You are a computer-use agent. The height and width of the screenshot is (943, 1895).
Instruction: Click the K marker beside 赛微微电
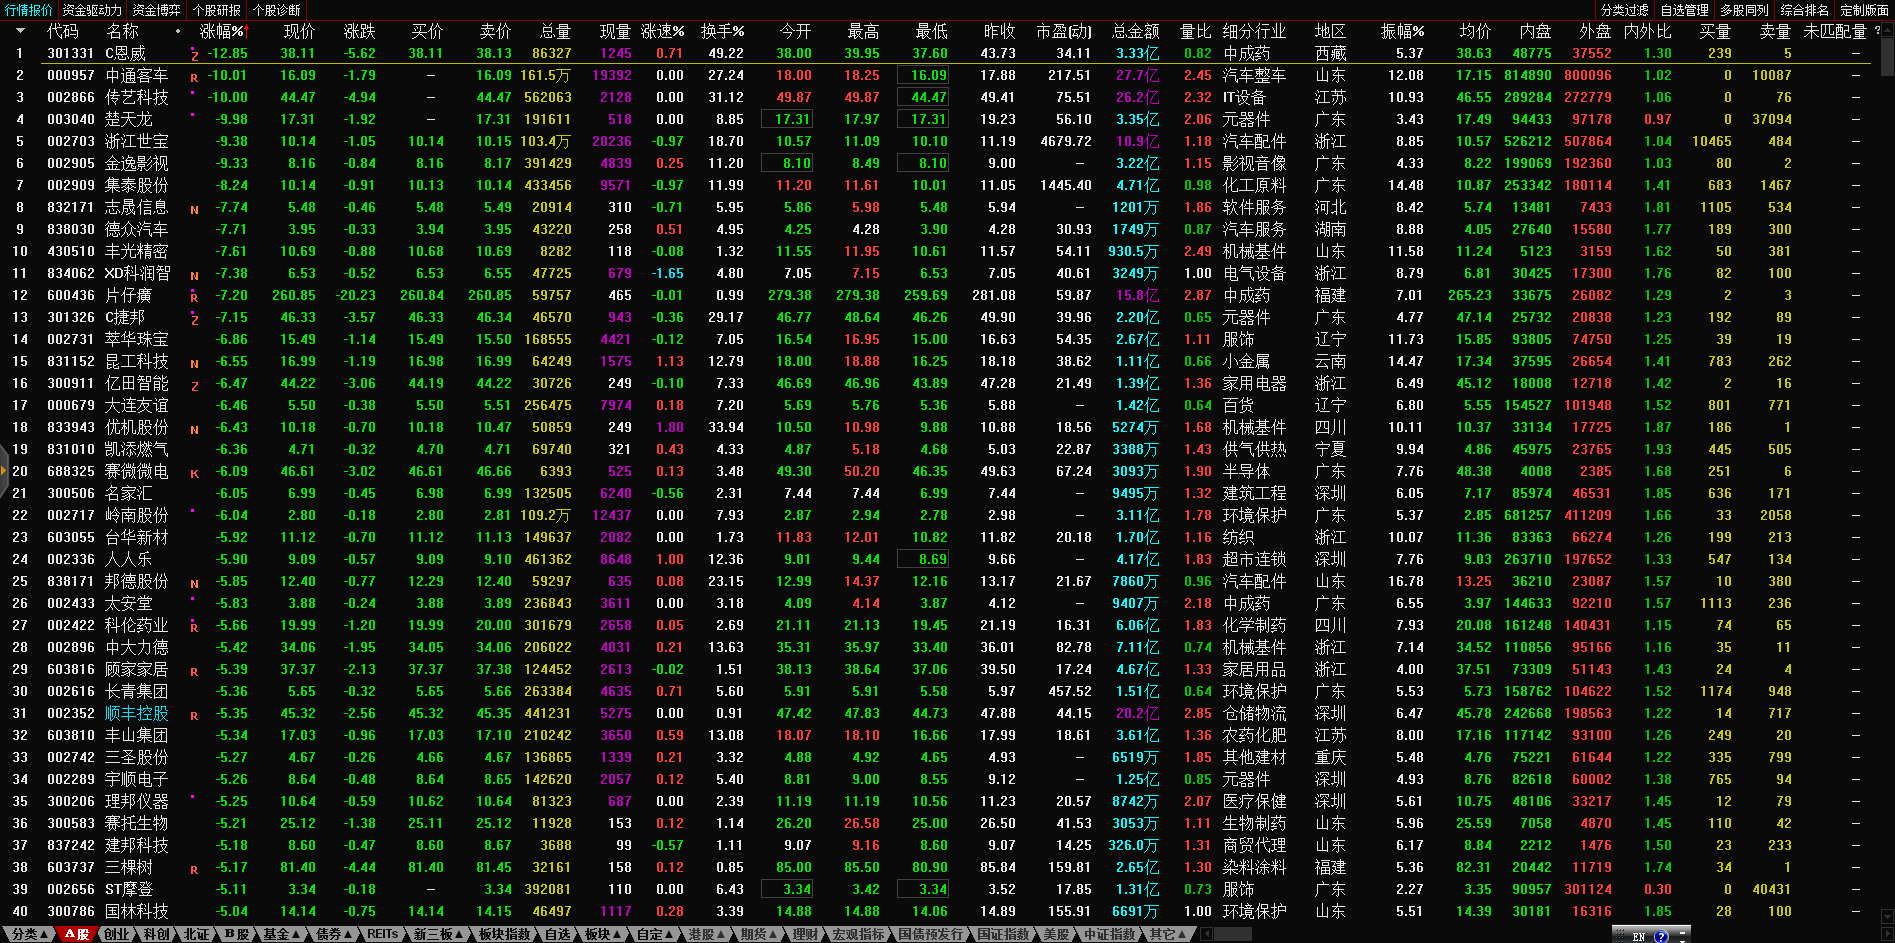click(x=194, y=473)
